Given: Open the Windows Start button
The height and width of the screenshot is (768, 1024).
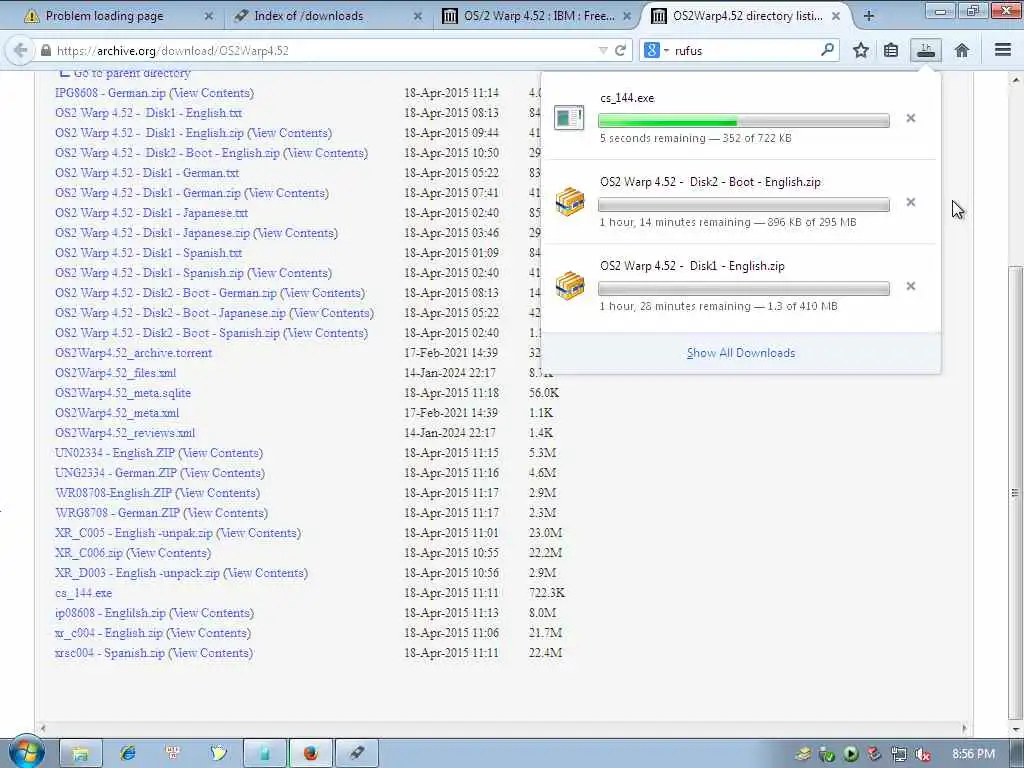Looking at the screenshot, I should [26, 752].
